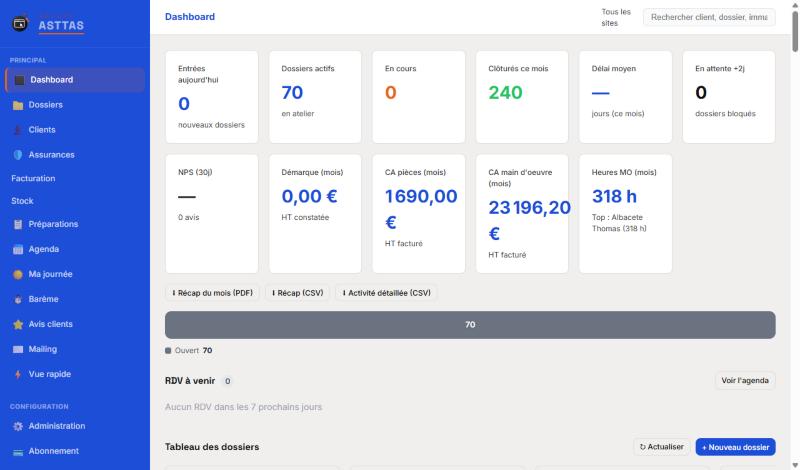Click the Aucun RDV dans les 7 prochains jours text
The height and width of the screenshot is (470, 800).
pos(243,407)
